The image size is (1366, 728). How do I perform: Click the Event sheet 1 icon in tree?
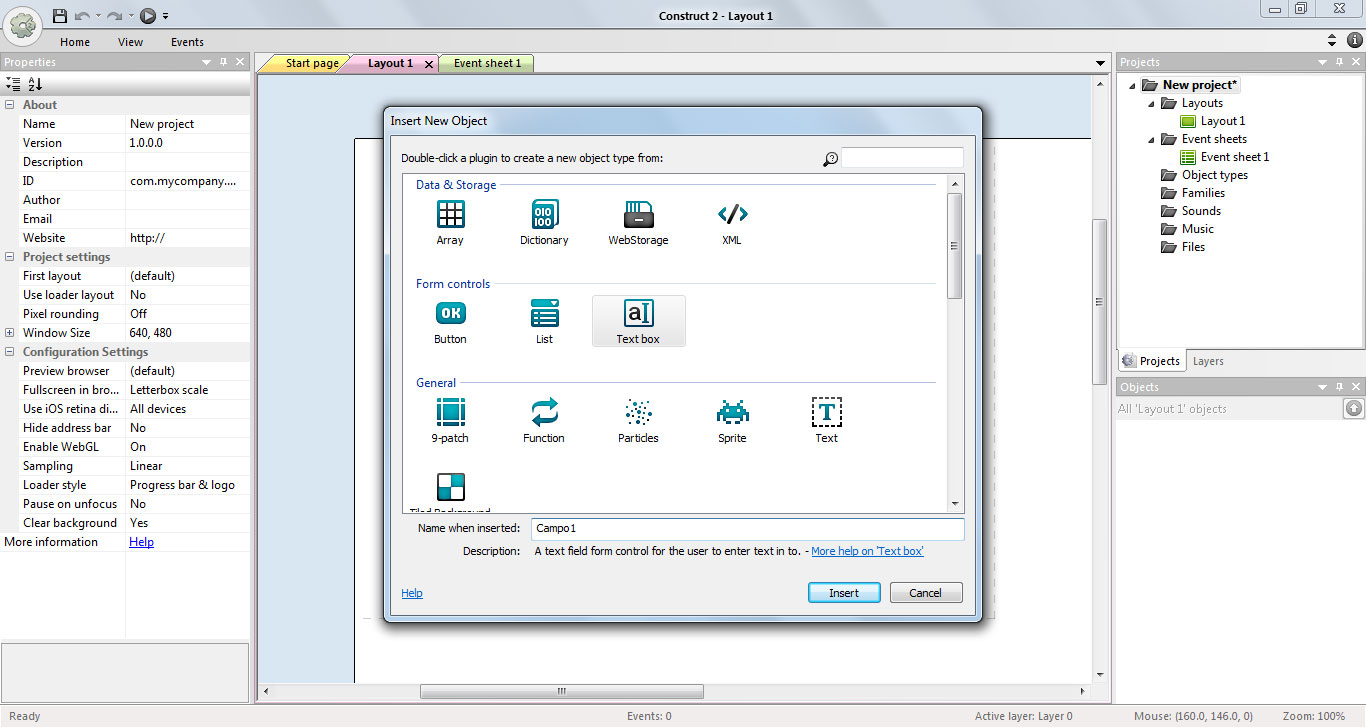coord(1188,157)
